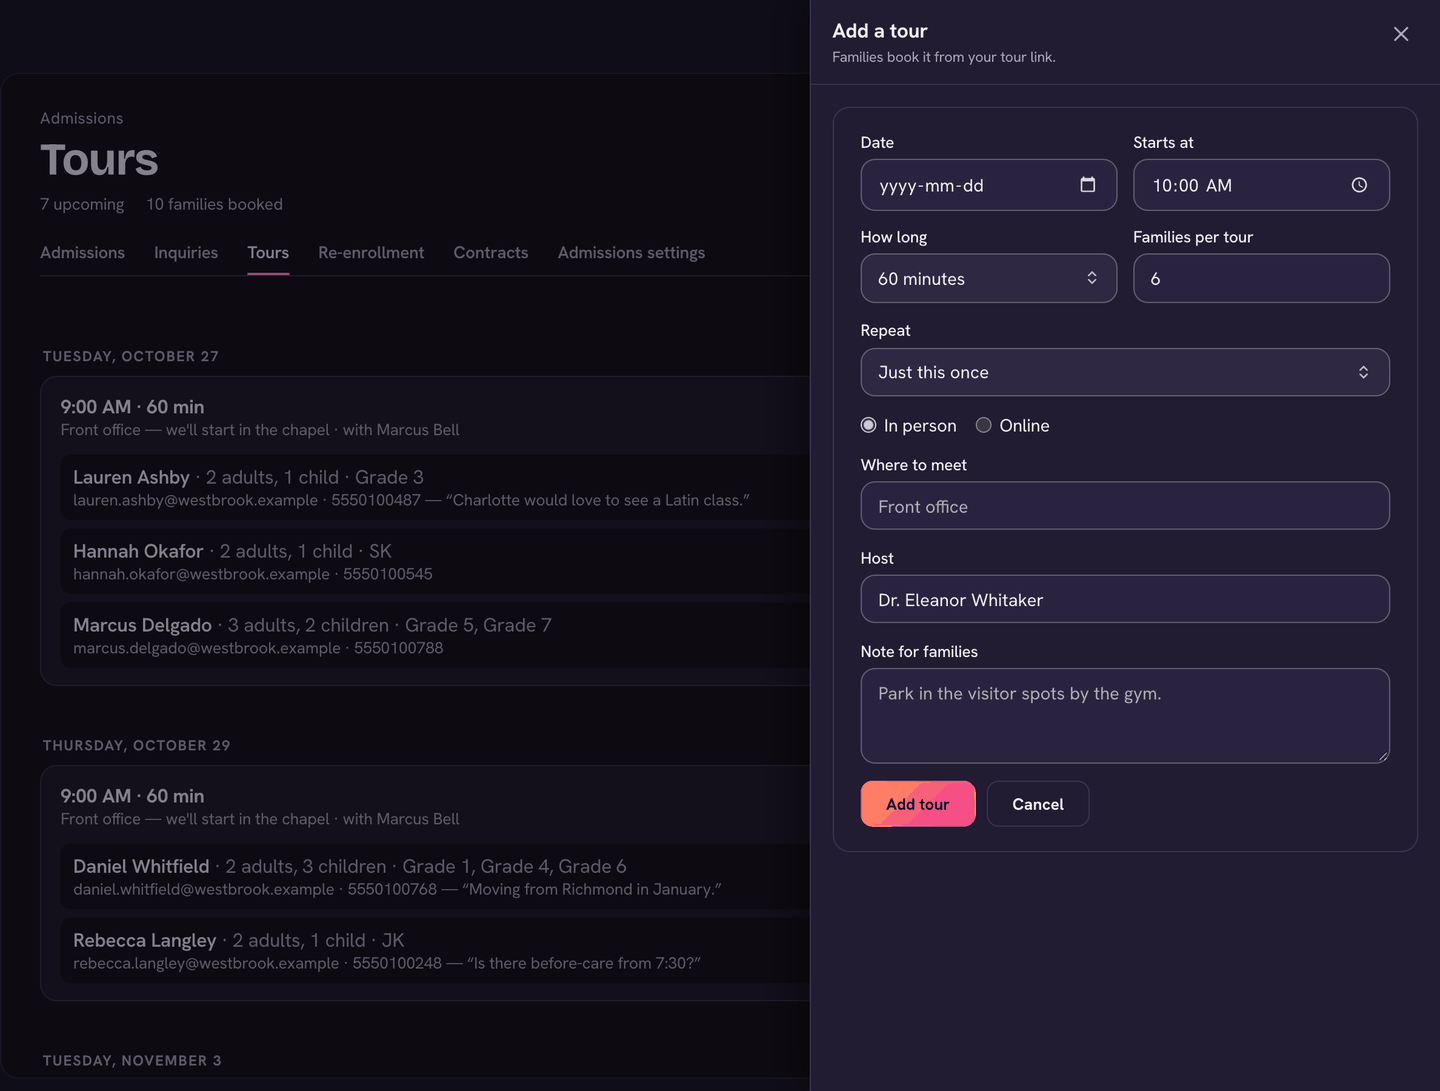Viewport: 1440px width, 1091px height.
Task: Click the clock icon in Starts at field
Action: [1359, 185]
